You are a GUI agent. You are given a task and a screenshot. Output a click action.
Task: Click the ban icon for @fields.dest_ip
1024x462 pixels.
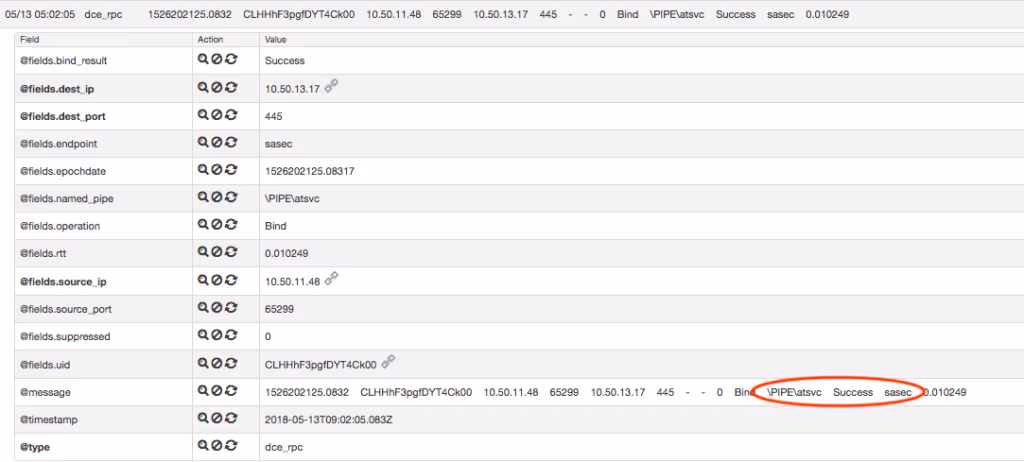coord(217,87)
